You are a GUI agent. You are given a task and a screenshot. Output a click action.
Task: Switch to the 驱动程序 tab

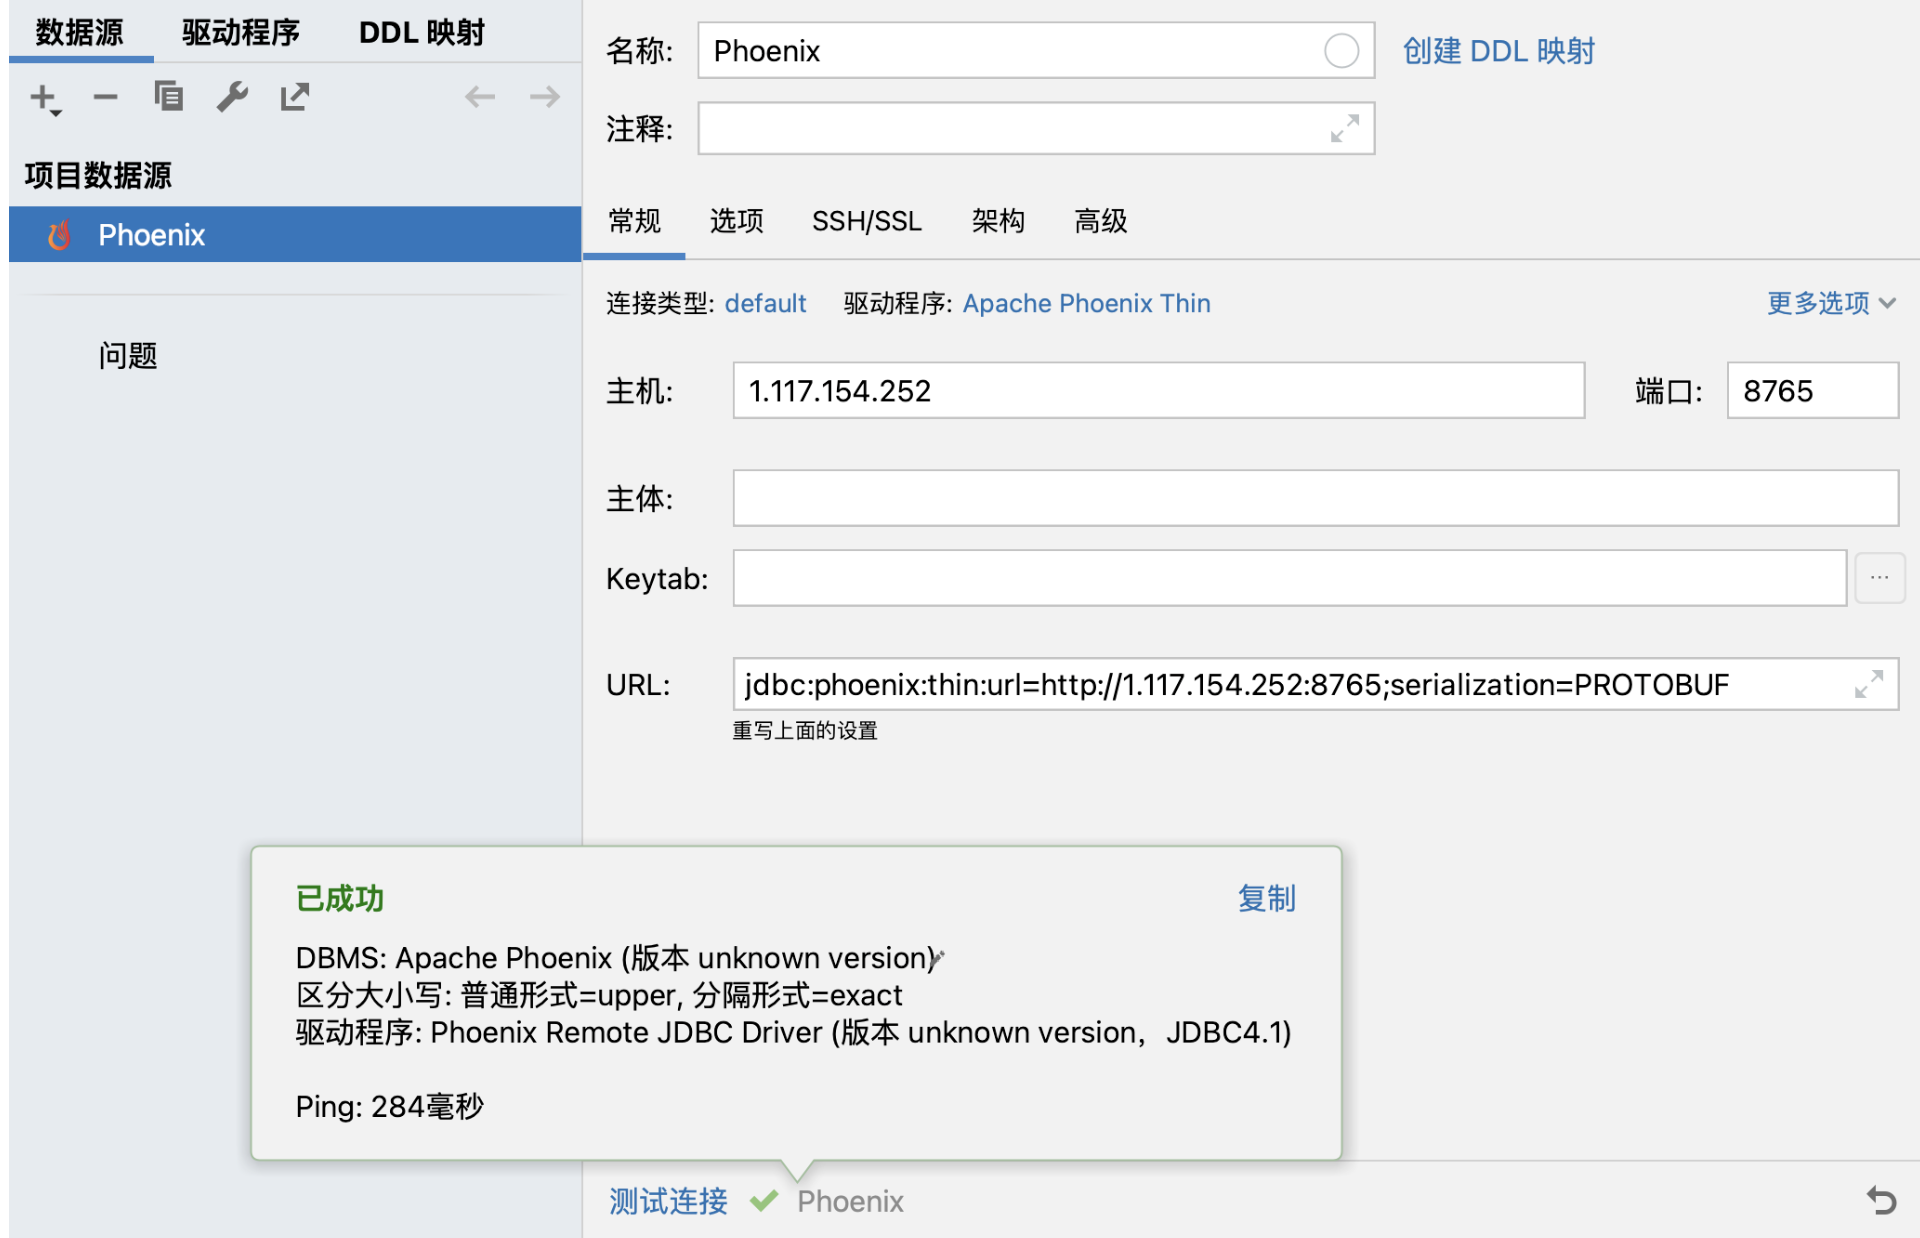click(241, 33)
